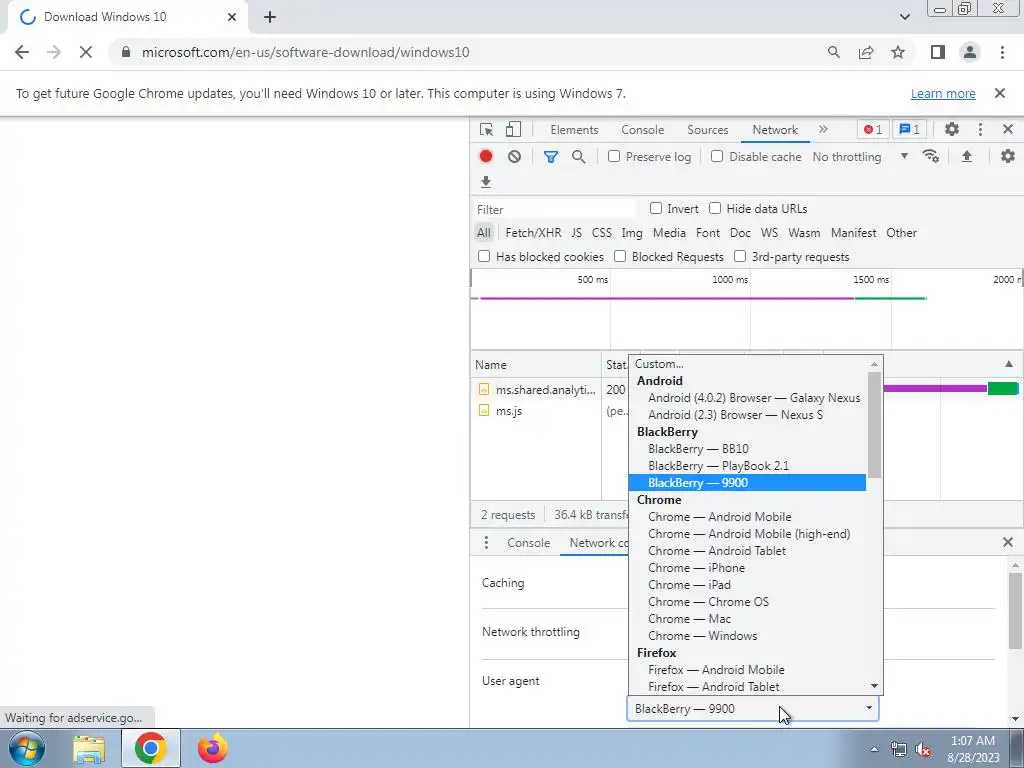Switch to the Sources tab
The image size is (1024, 768).
(x=707, y=129)
